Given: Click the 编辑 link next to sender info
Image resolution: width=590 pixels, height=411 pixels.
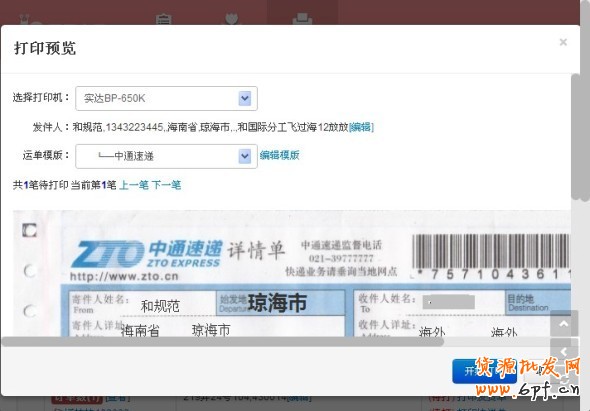Looking at the screenshot, I should coord(361,127).
